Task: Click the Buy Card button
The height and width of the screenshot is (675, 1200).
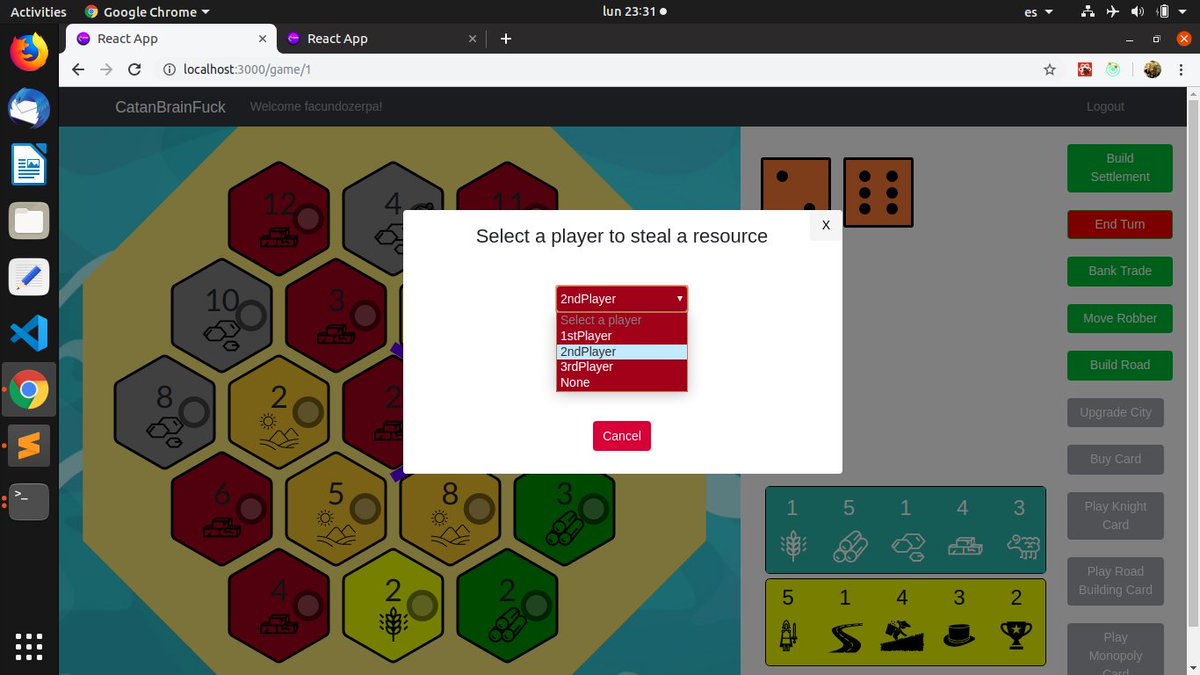Action: (x=1116, y=459)
